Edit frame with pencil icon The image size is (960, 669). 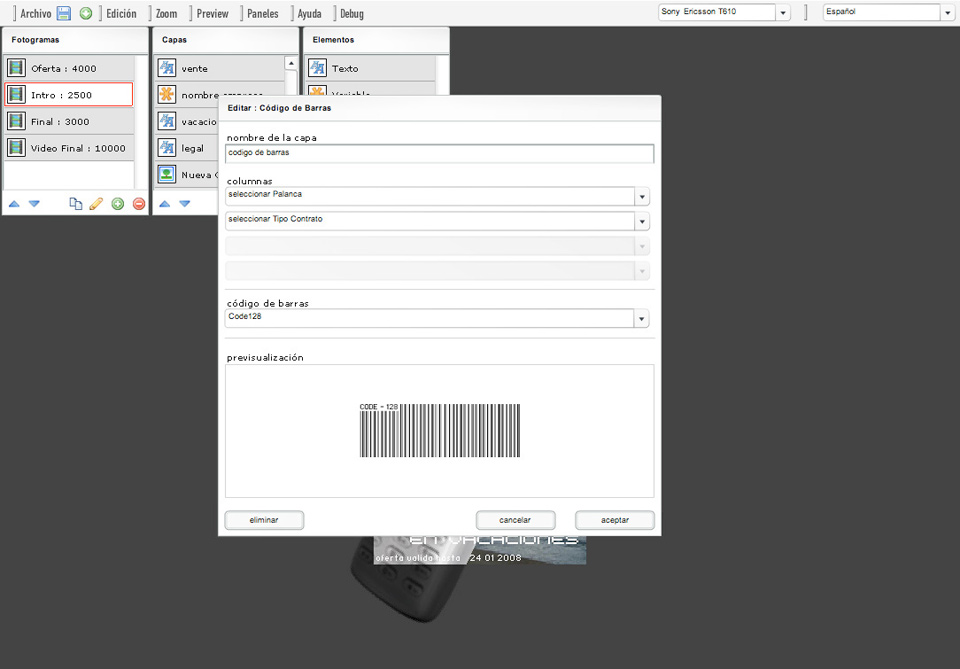[x=96, y=204]
